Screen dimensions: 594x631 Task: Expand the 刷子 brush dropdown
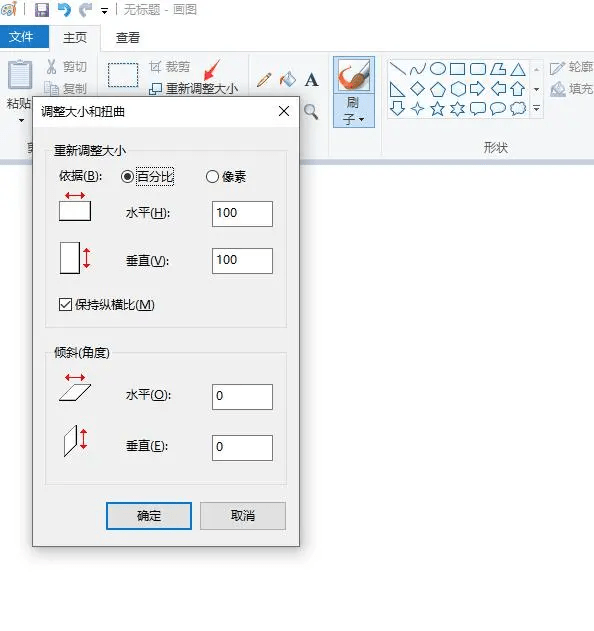(x=354, y=111)
